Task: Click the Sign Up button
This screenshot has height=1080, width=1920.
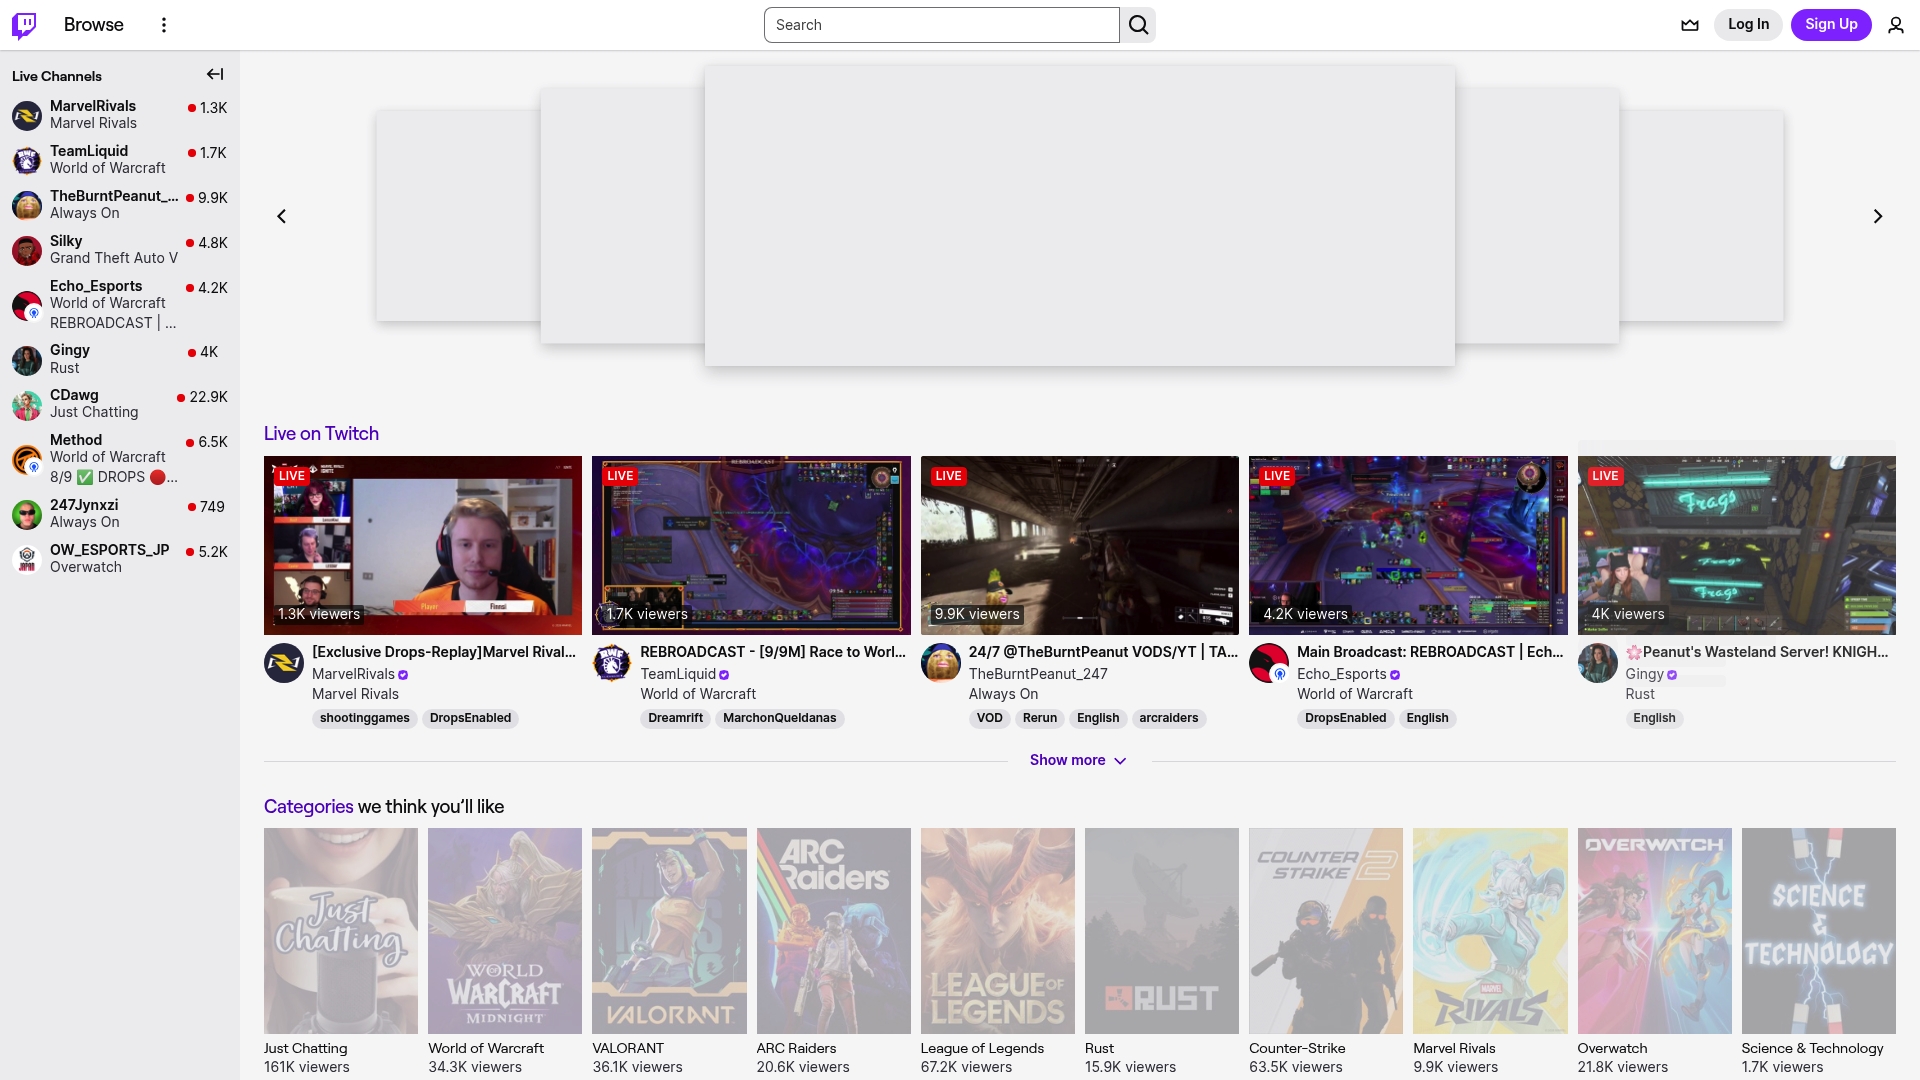Action: coord(1830,25)
